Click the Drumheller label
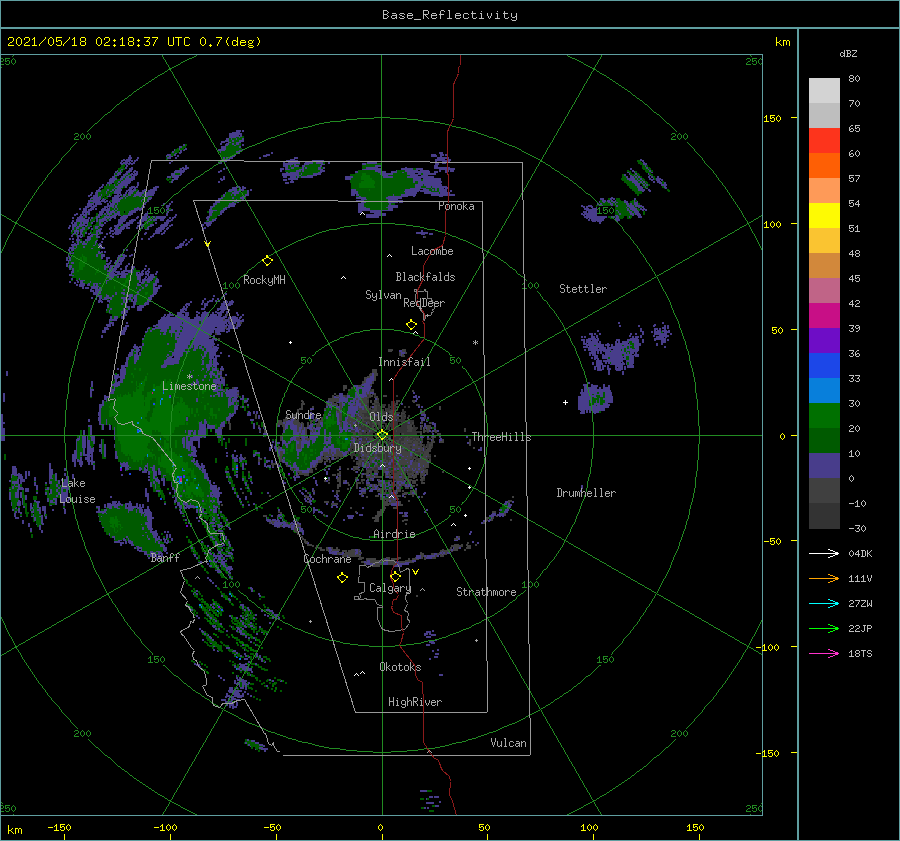Screen dimensions: 900x841 pos(586,493)
